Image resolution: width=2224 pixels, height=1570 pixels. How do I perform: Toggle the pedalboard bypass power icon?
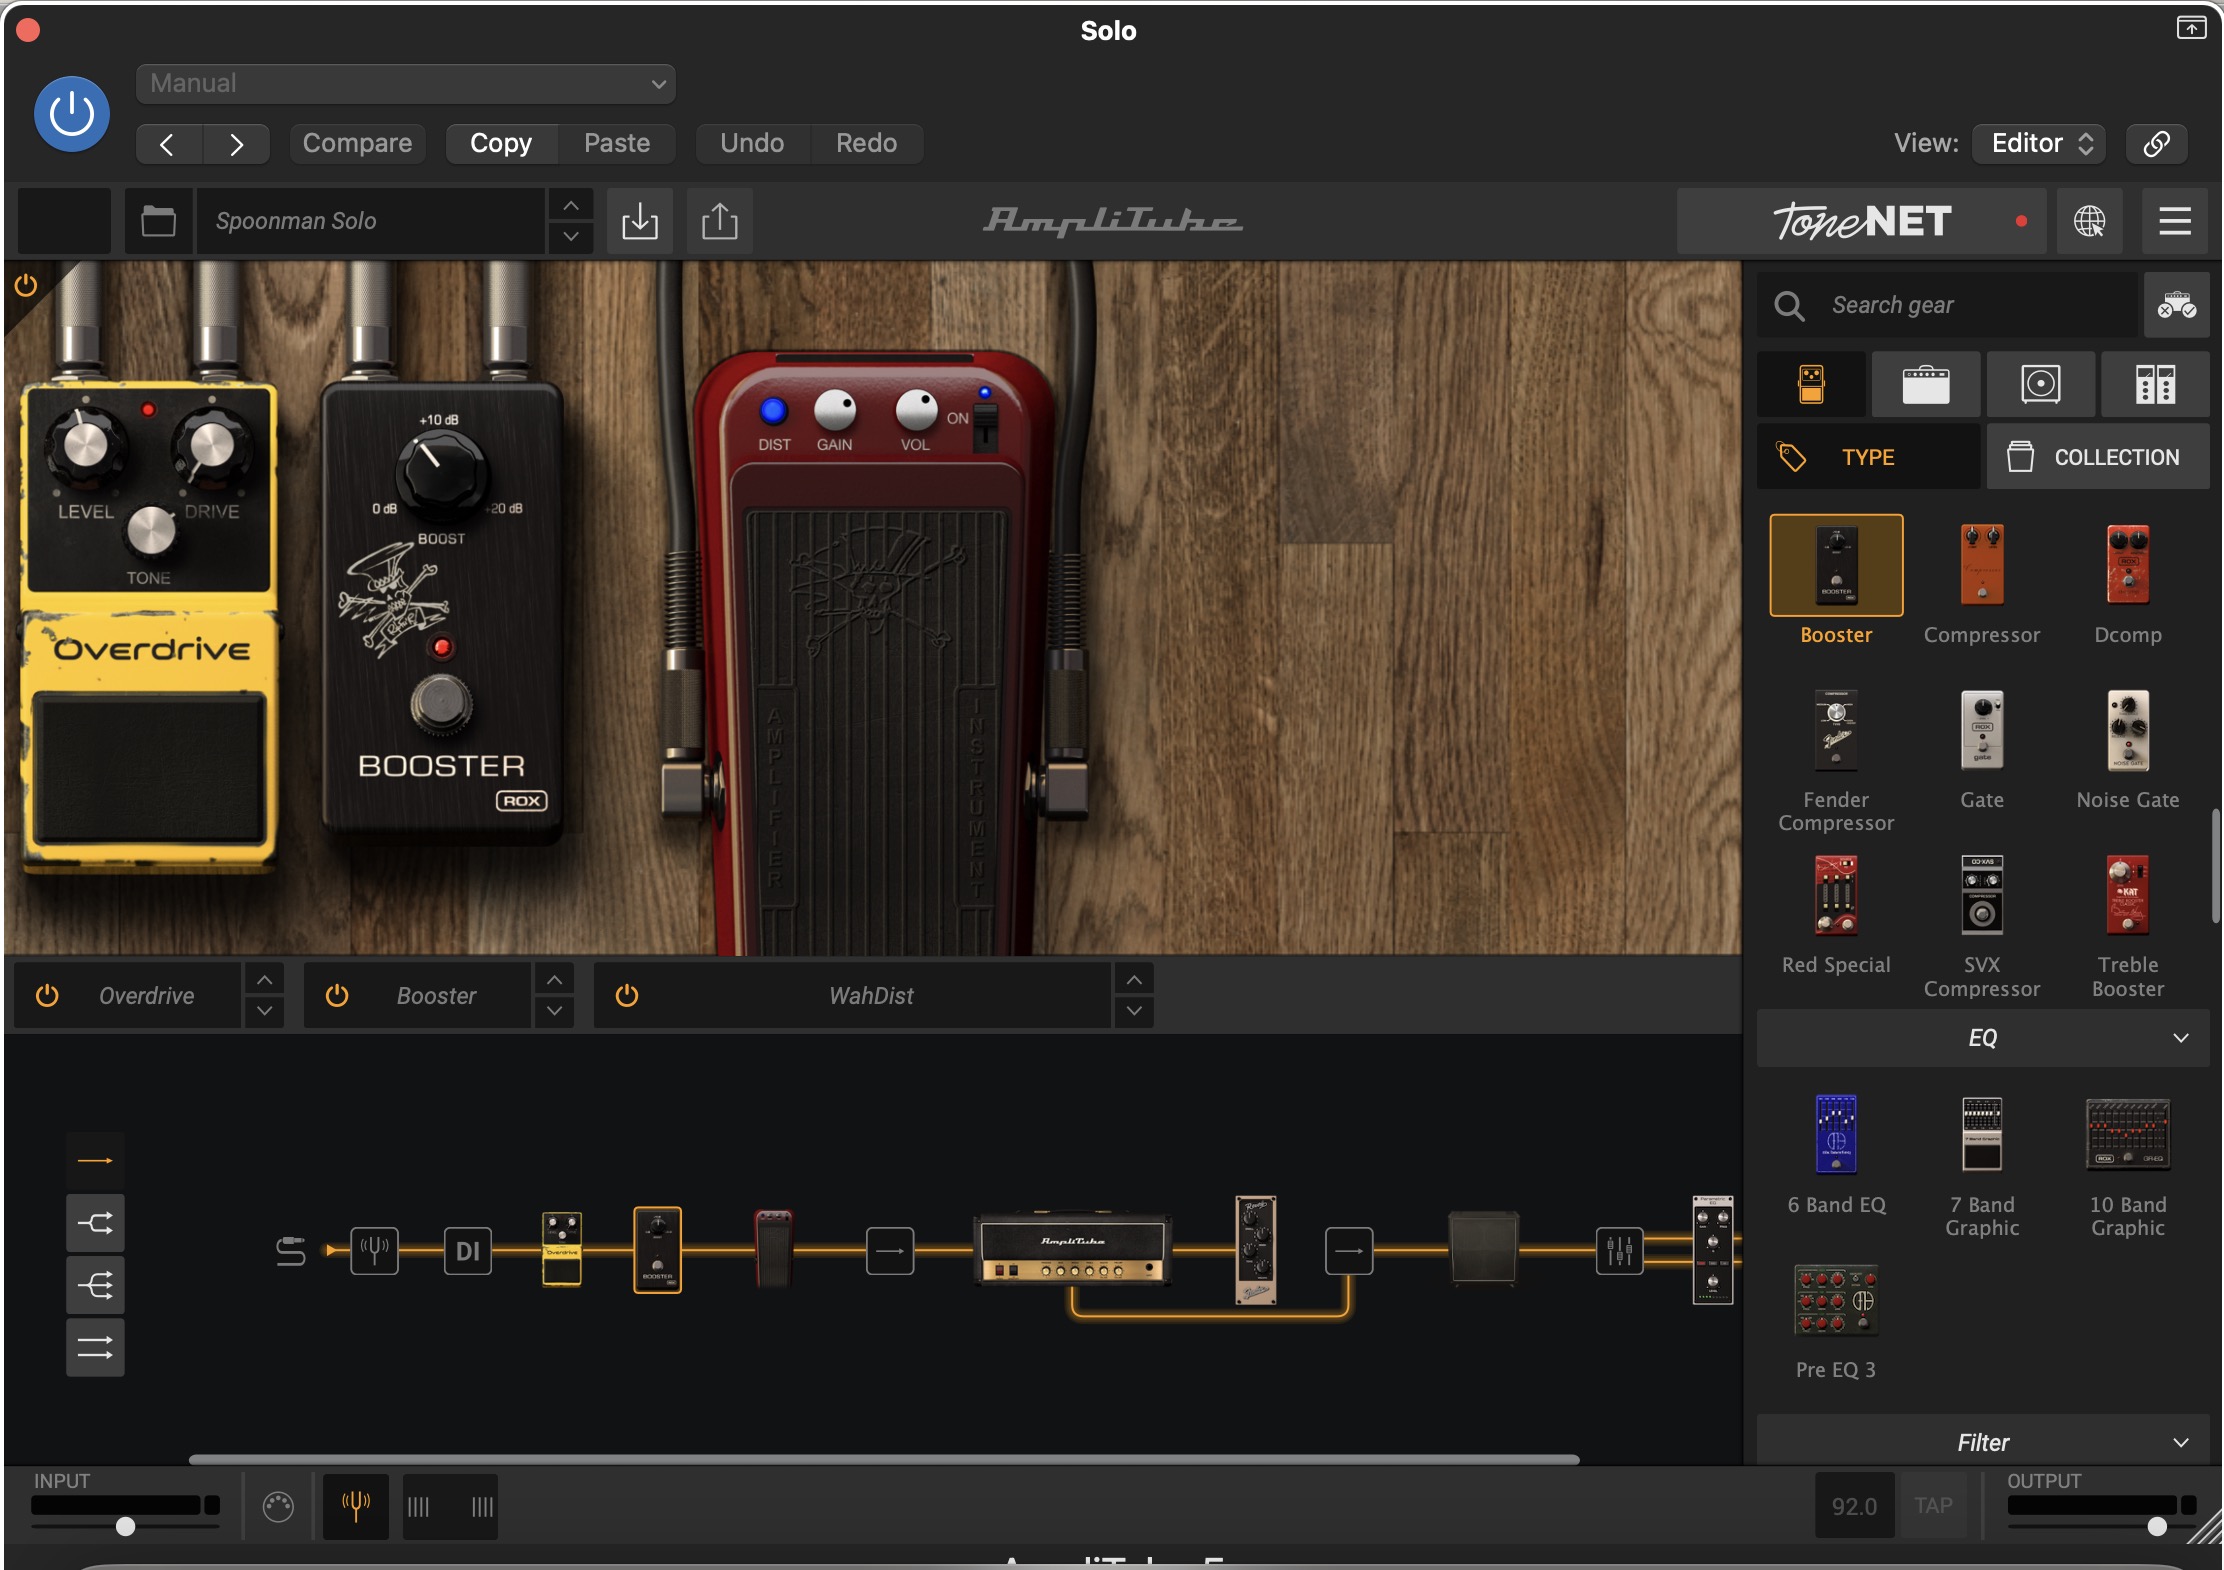click(26, 286)
